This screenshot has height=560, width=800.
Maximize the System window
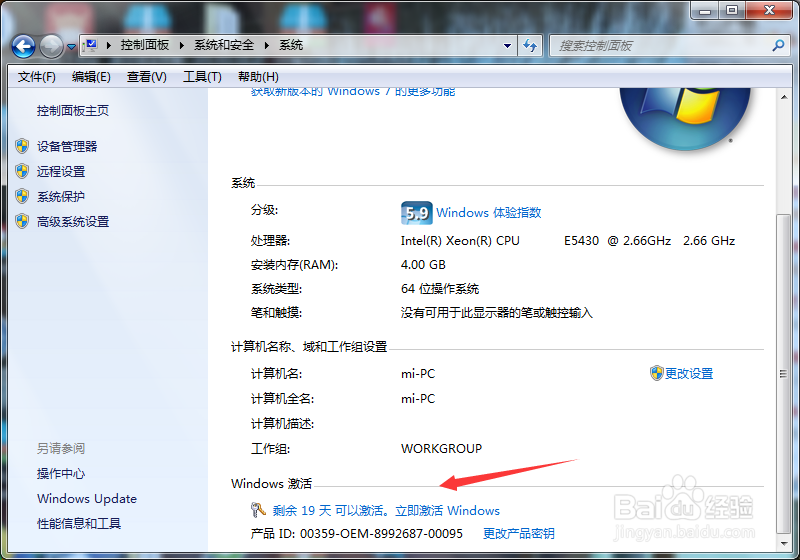pos(732,10)
